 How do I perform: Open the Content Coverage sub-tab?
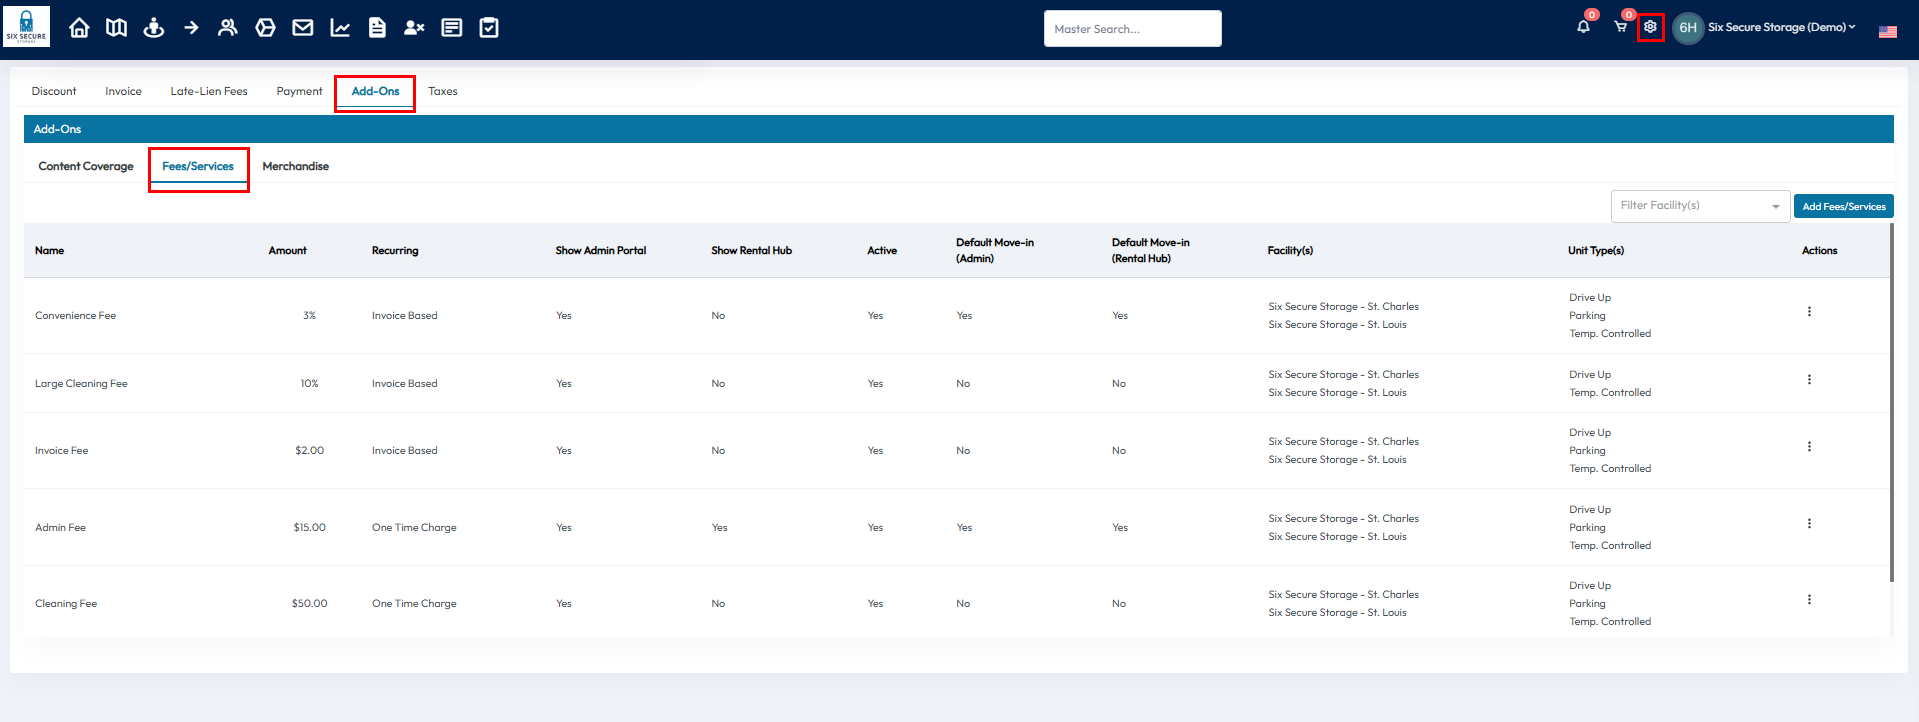click(x=86, y=167)
